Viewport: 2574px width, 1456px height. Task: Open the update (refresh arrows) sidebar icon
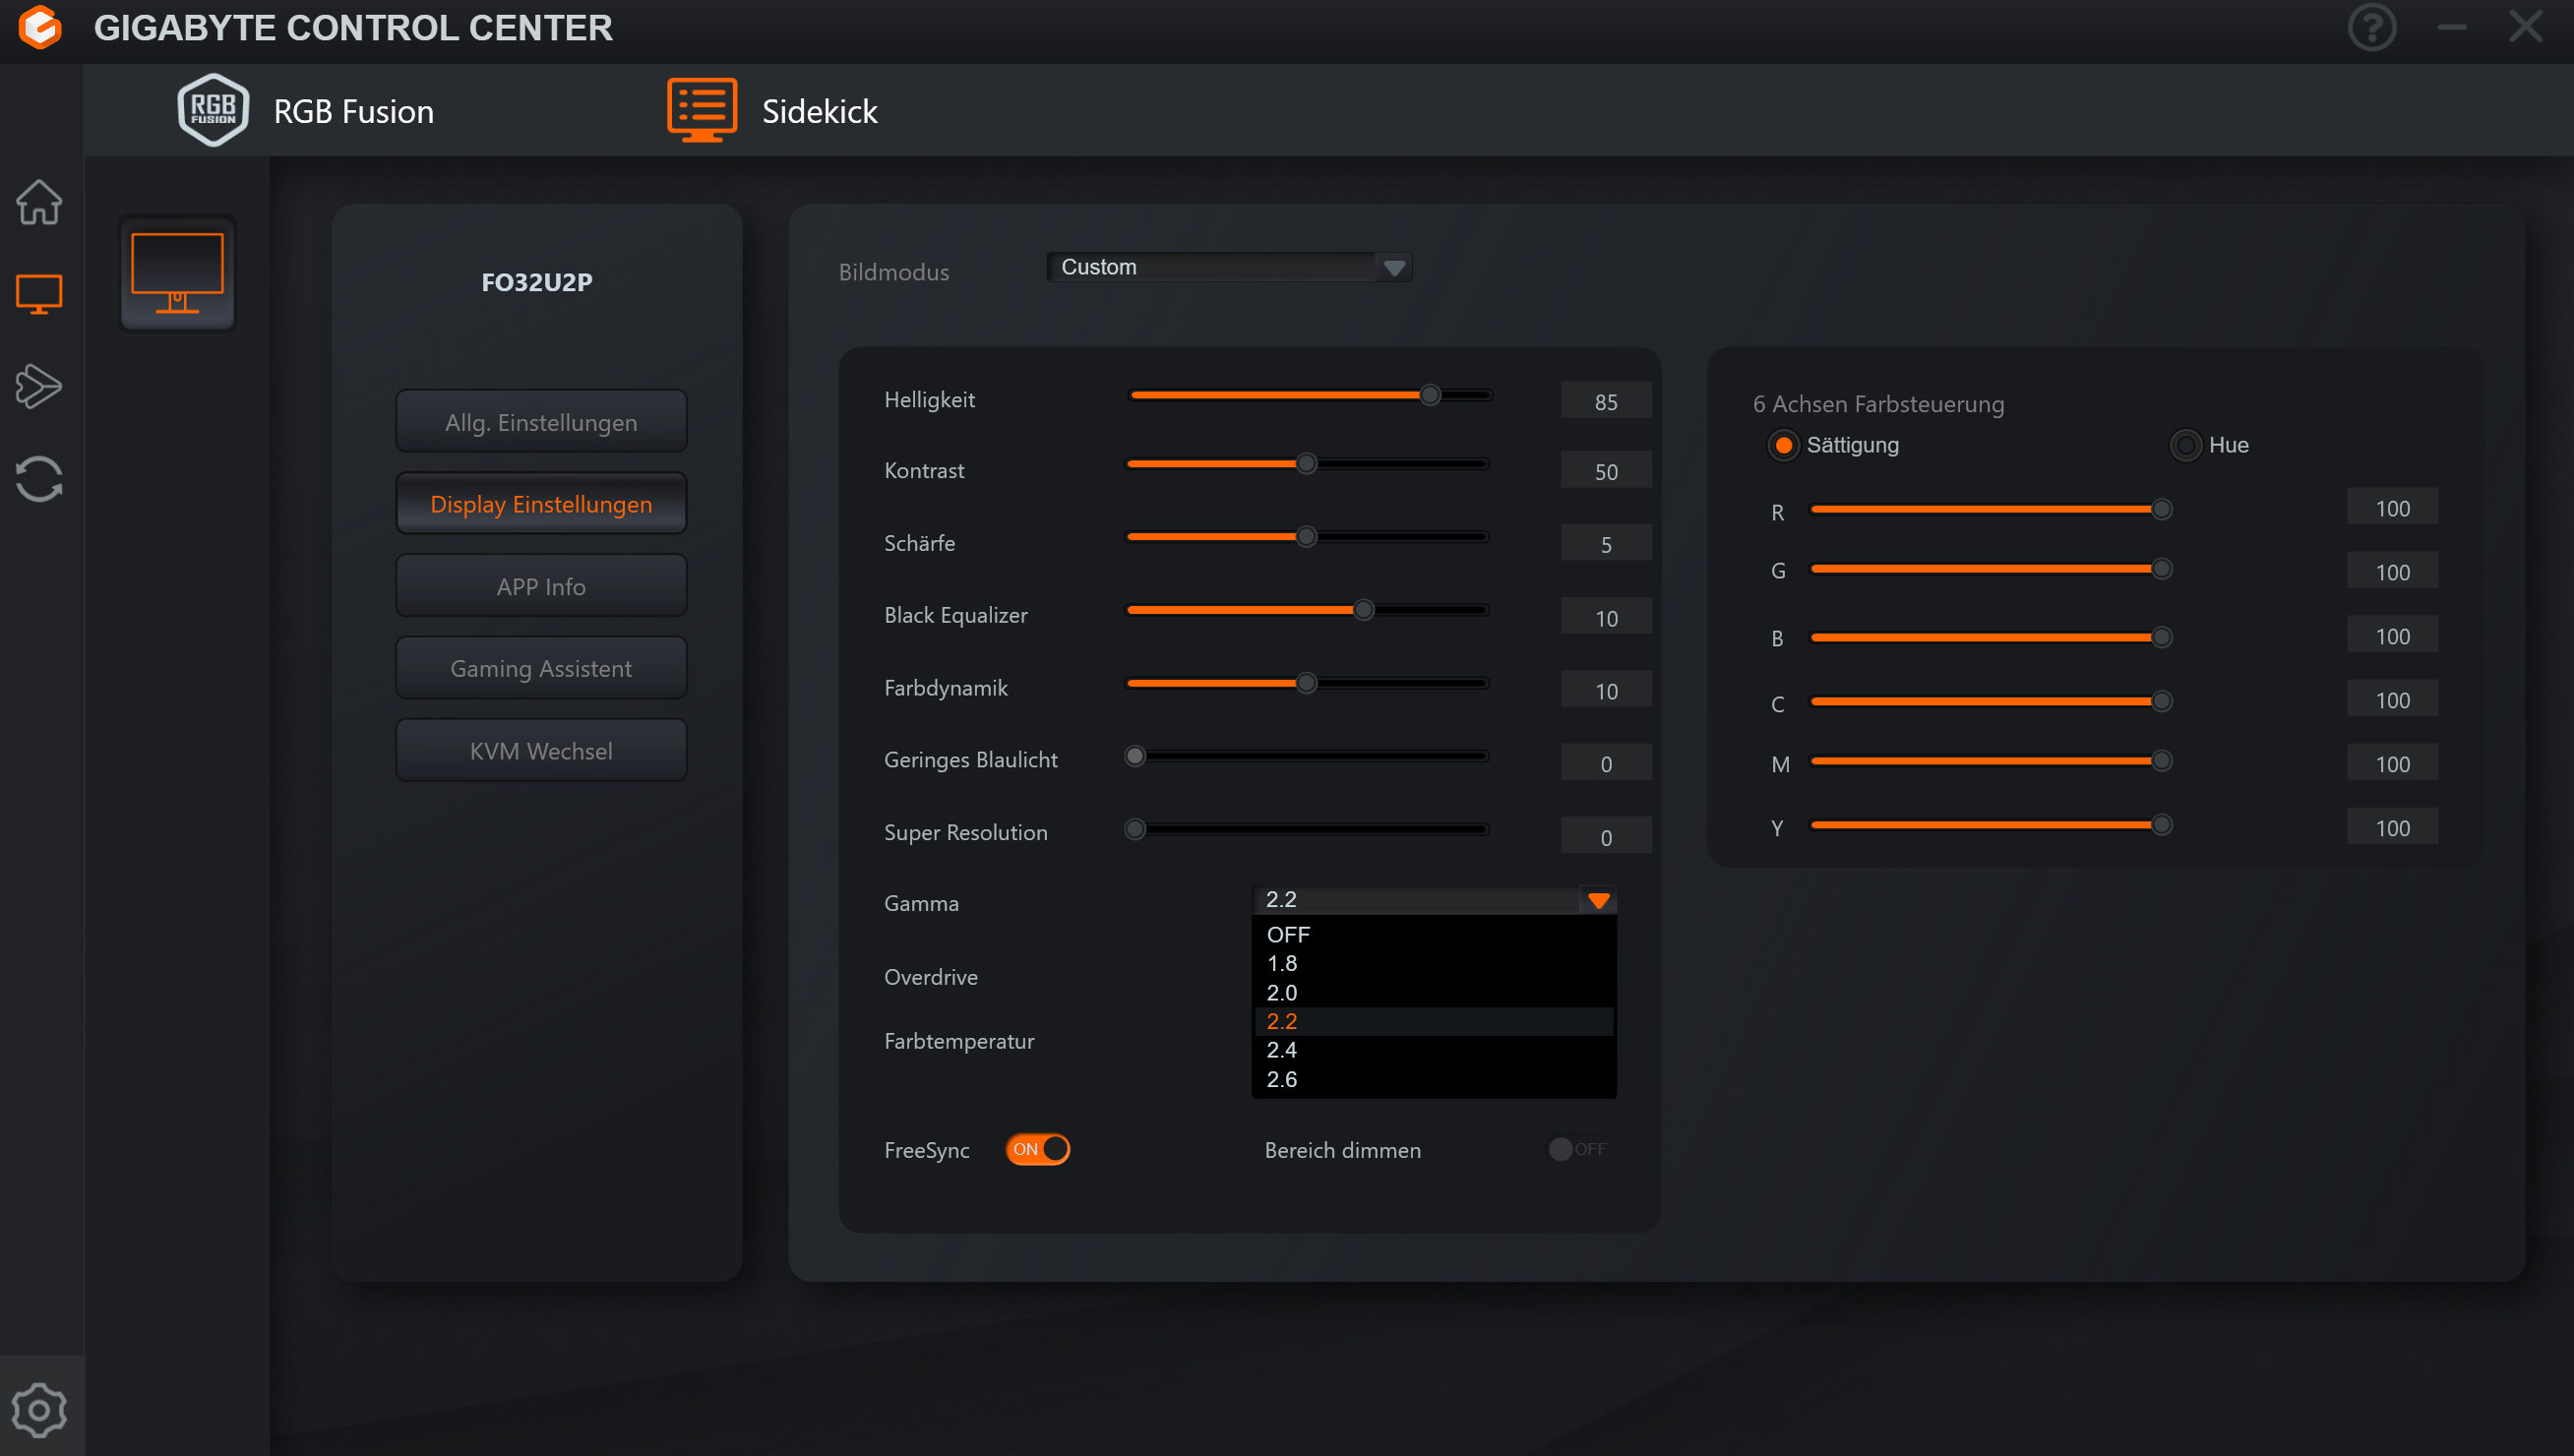(39, 479)
